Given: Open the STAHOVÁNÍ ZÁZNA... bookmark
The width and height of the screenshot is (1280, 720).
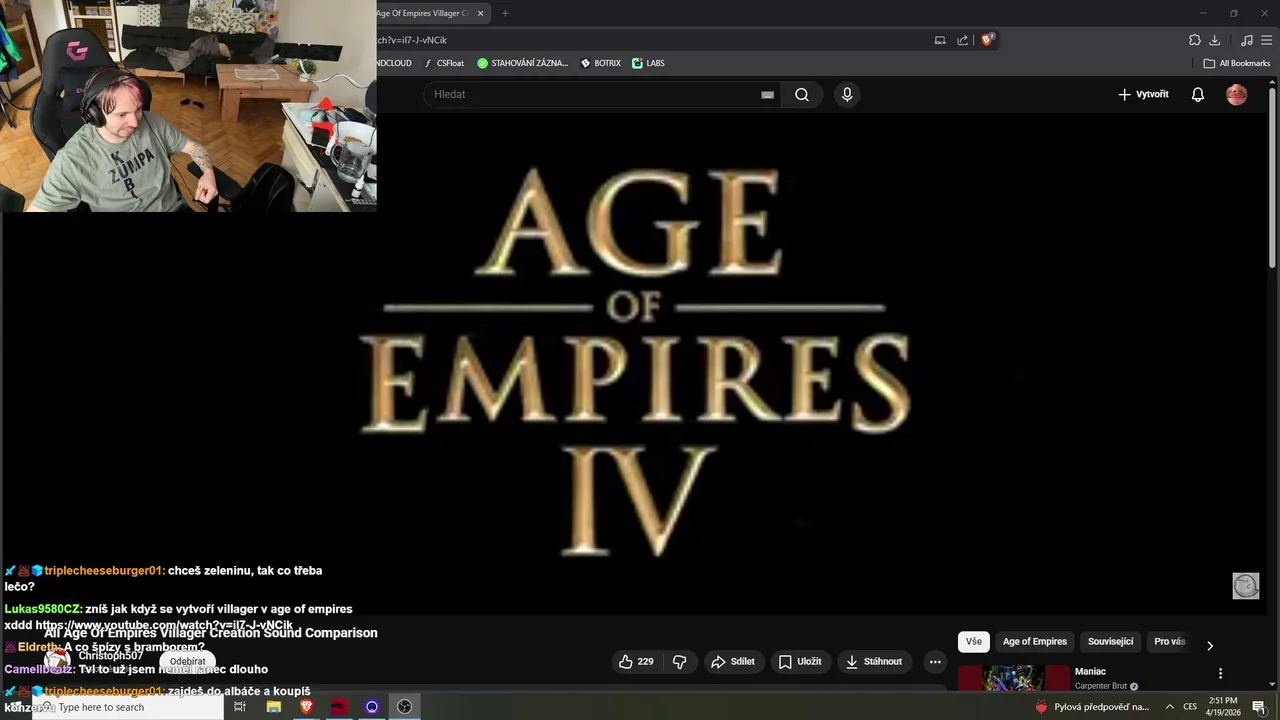Looking at the screenshot, I should coord(522,63).
